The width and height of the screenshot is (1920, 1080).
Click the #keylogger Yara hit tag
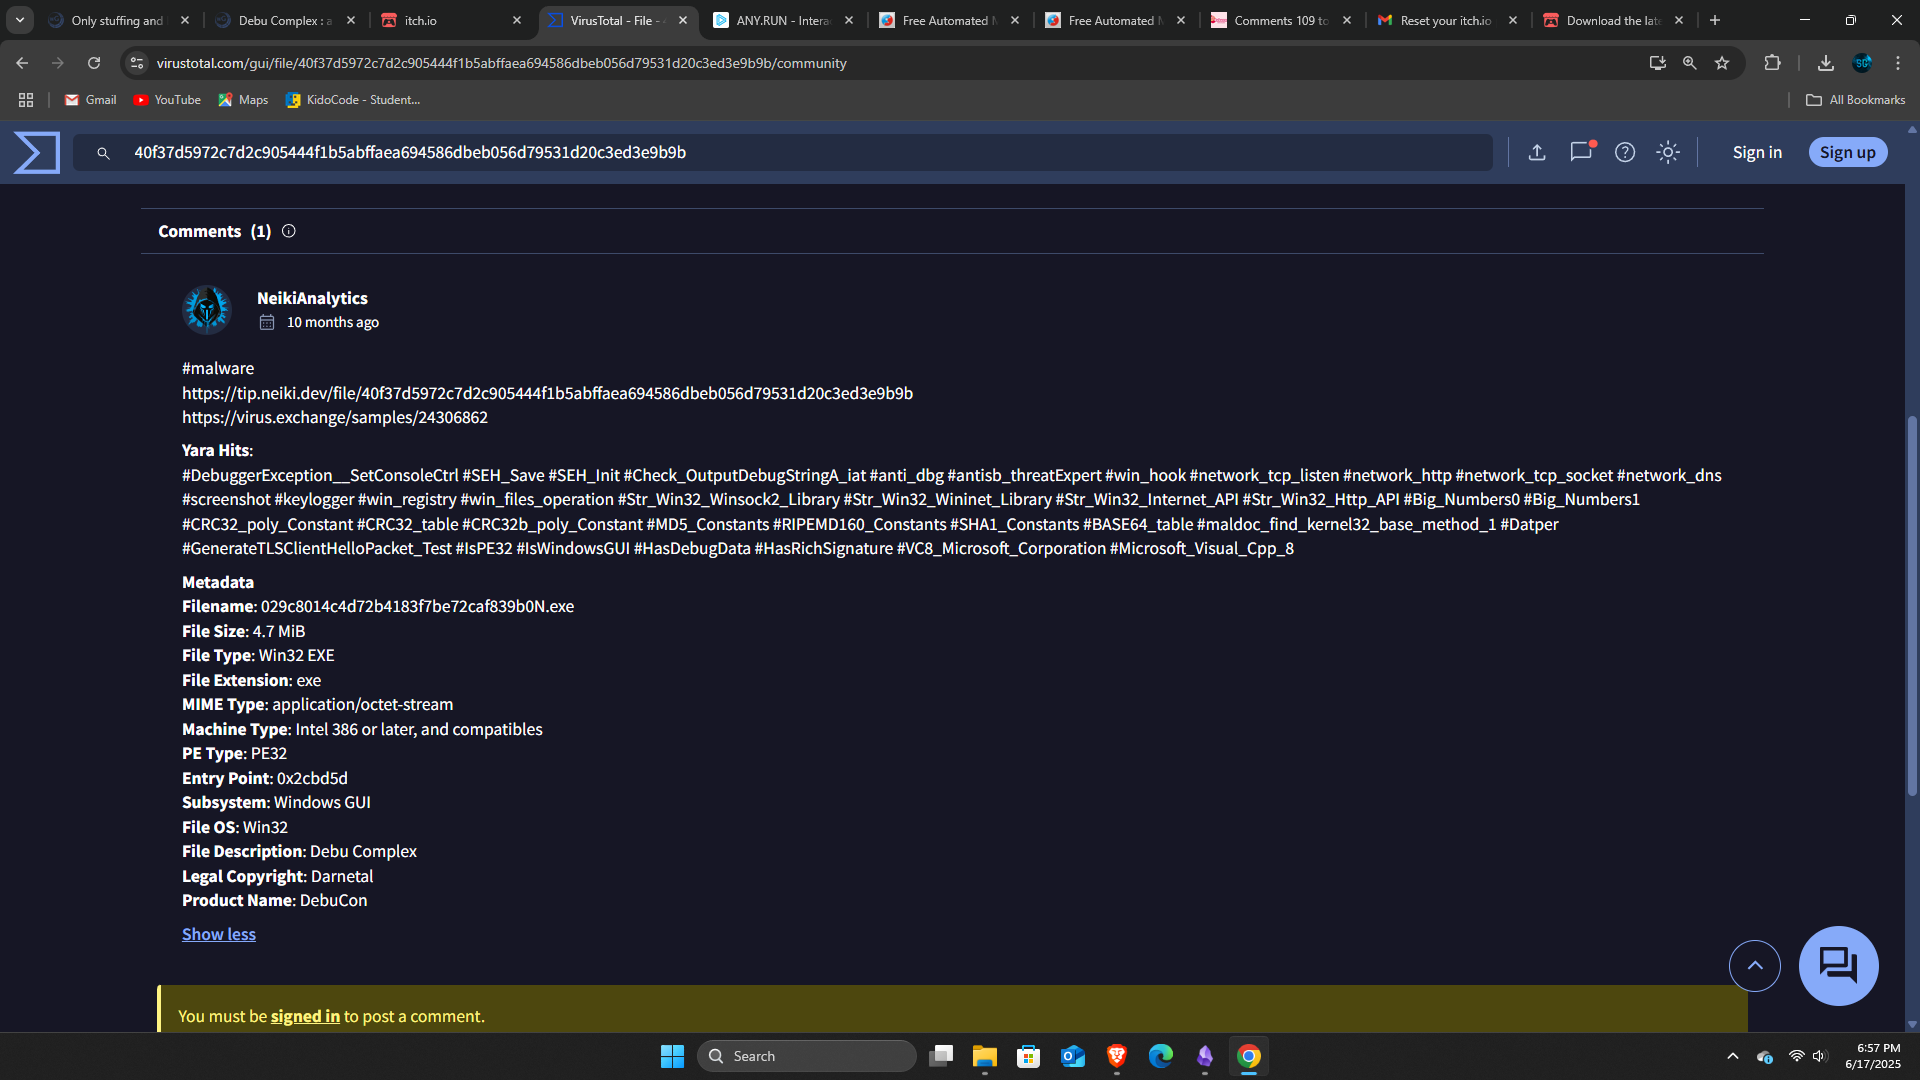click(x=314, y=499)
